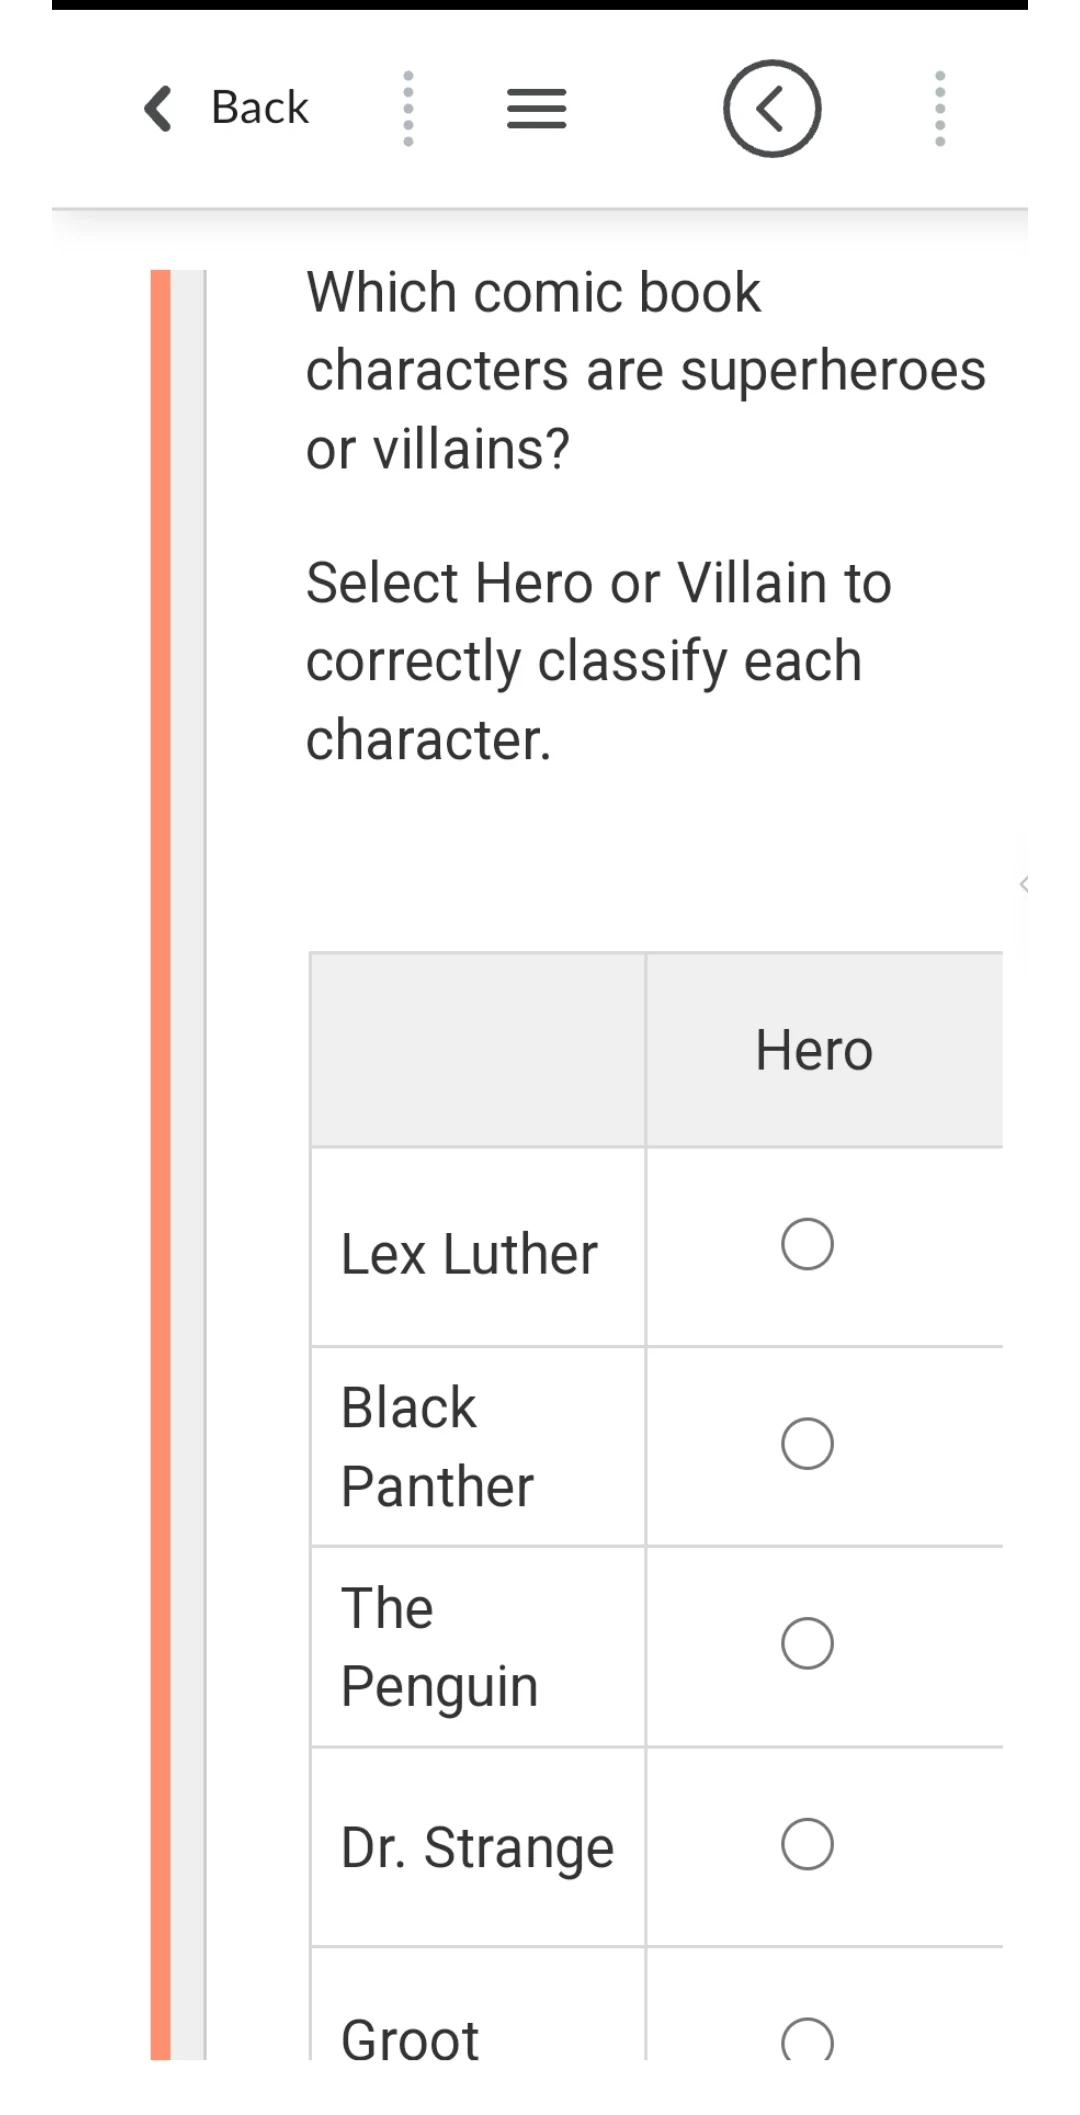The image size is (1080, 2115).
Task: Expand the small right-edge collapse arrow
Action: tap(1024, 883)
